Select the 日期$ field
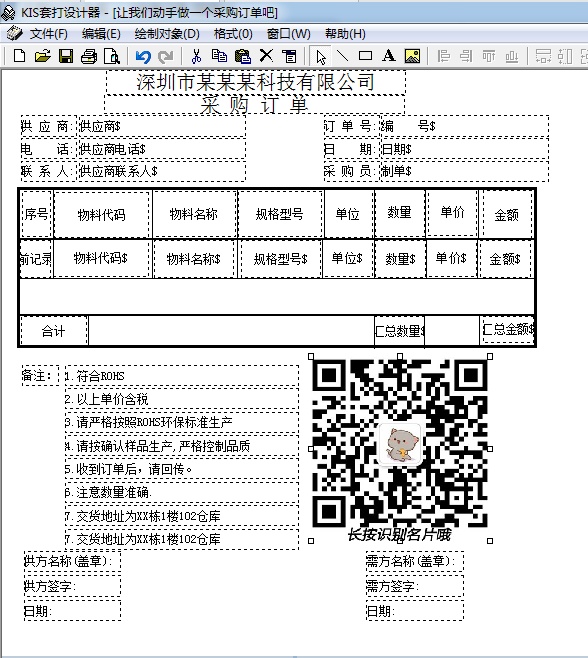 click(x=464, y=149)
